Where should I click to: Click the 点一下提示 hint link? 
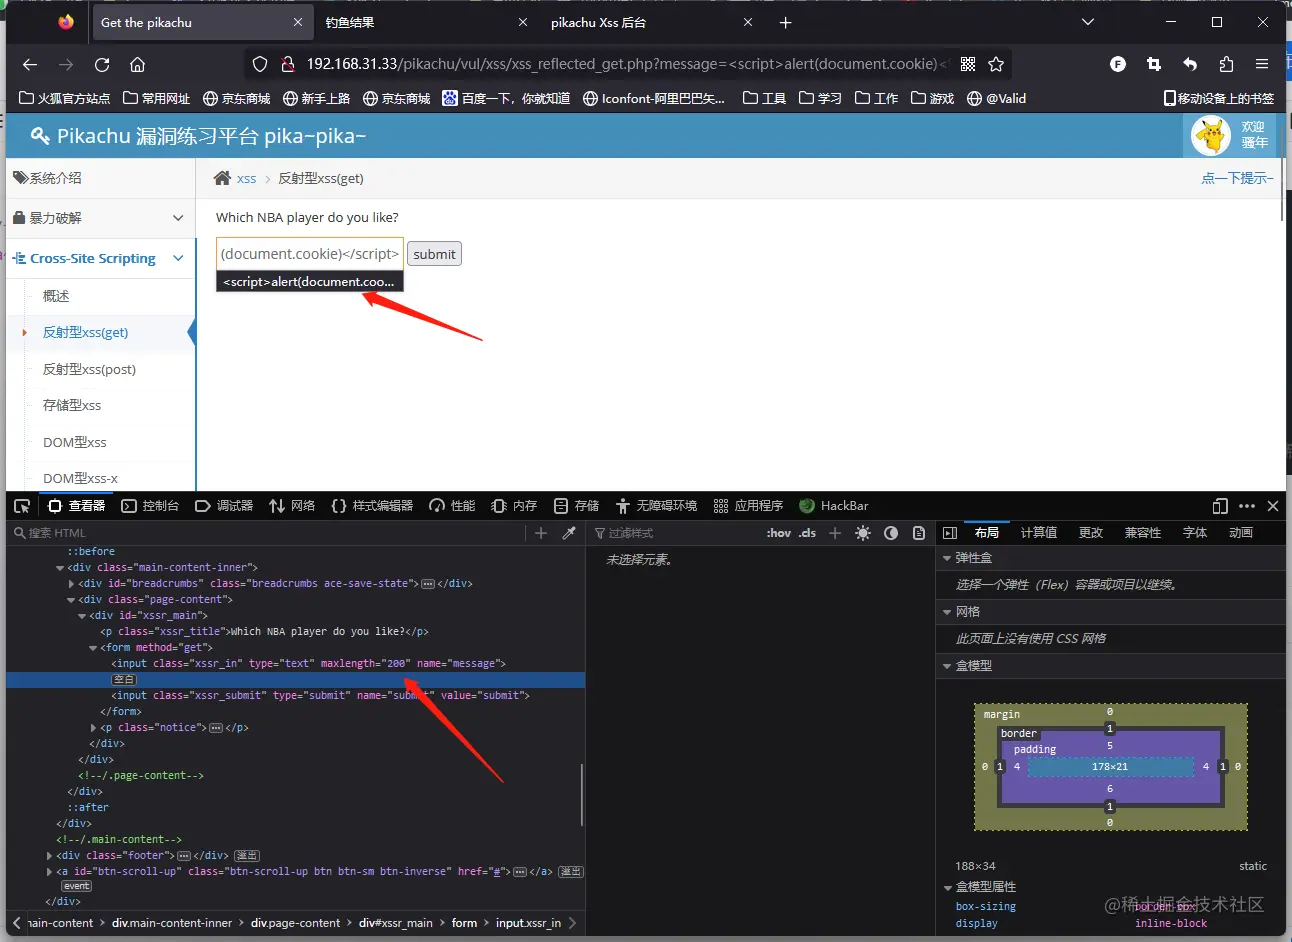tap(1237, 178)
